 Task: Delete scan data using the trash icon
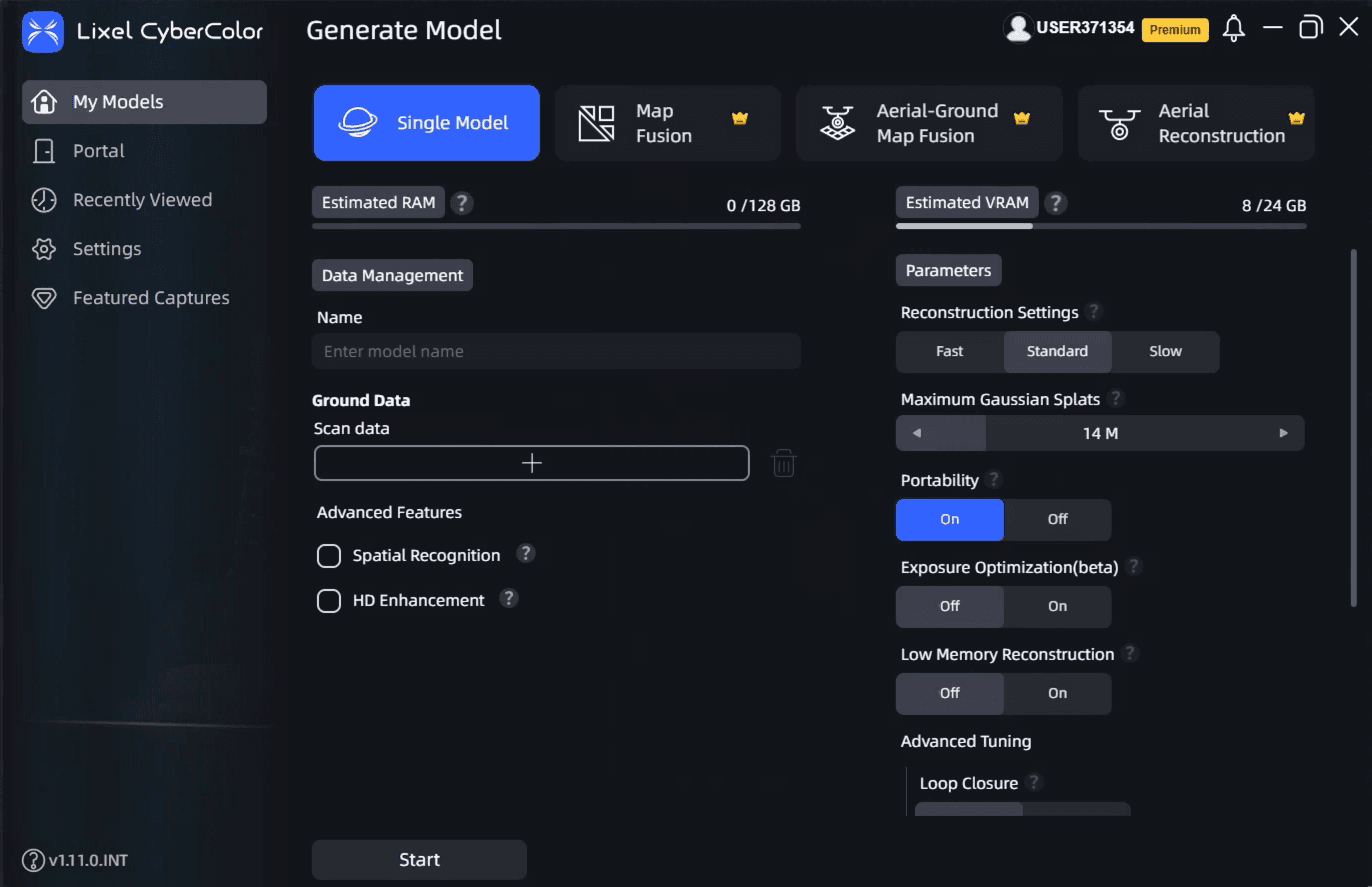pos(784,462)
